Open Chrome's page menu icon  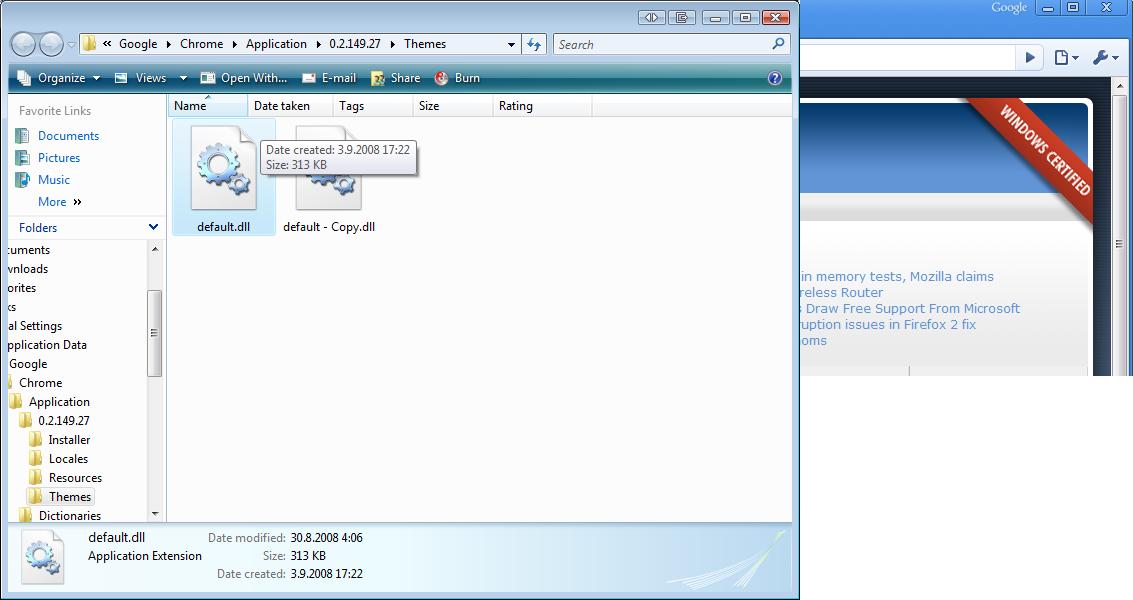click(x=1066, y=58)
